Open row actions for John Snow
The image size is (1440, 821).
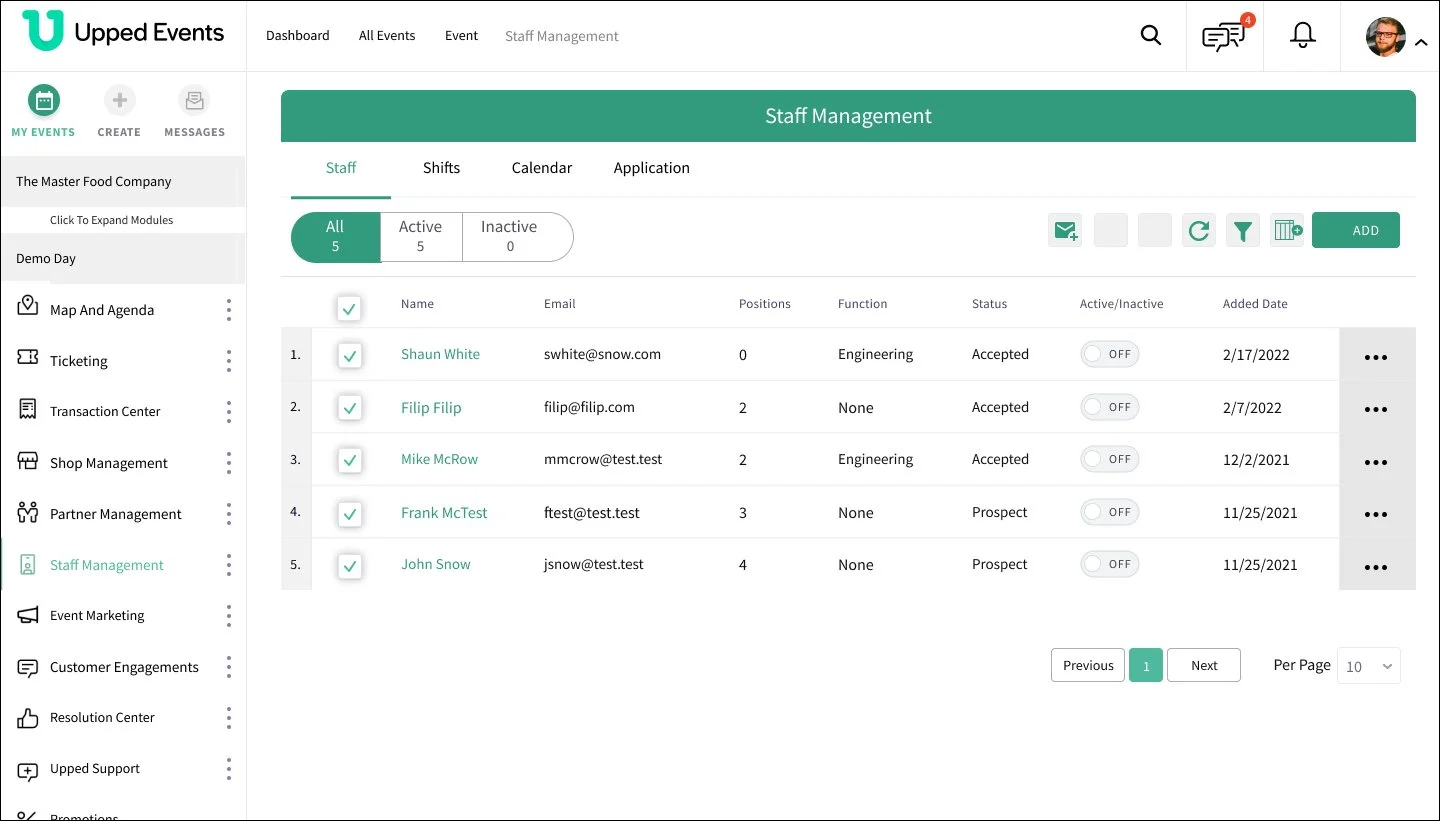click(1376, 567)
